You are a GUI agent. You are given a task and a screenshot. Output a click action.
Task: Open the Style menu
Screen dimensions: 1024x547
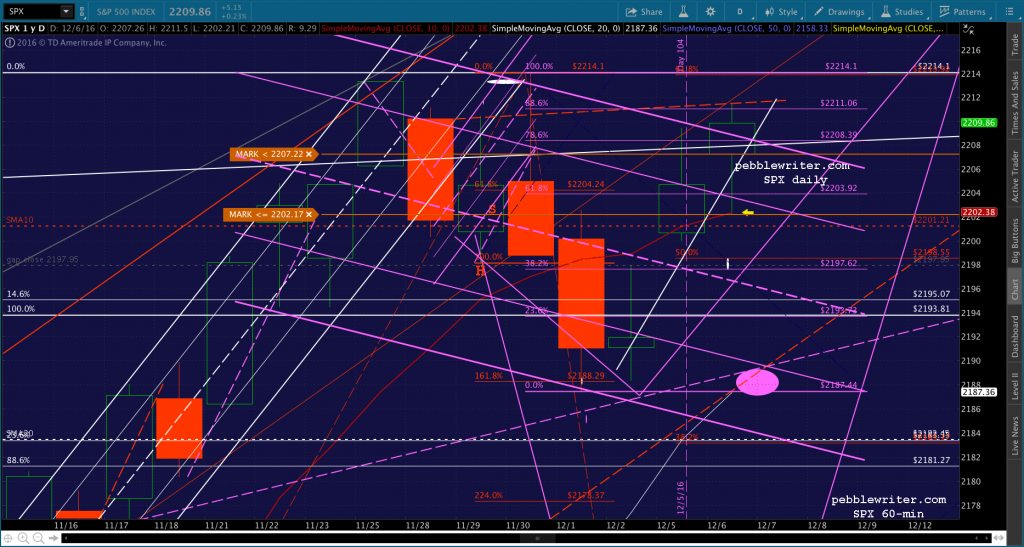click(x=781, y=12)
